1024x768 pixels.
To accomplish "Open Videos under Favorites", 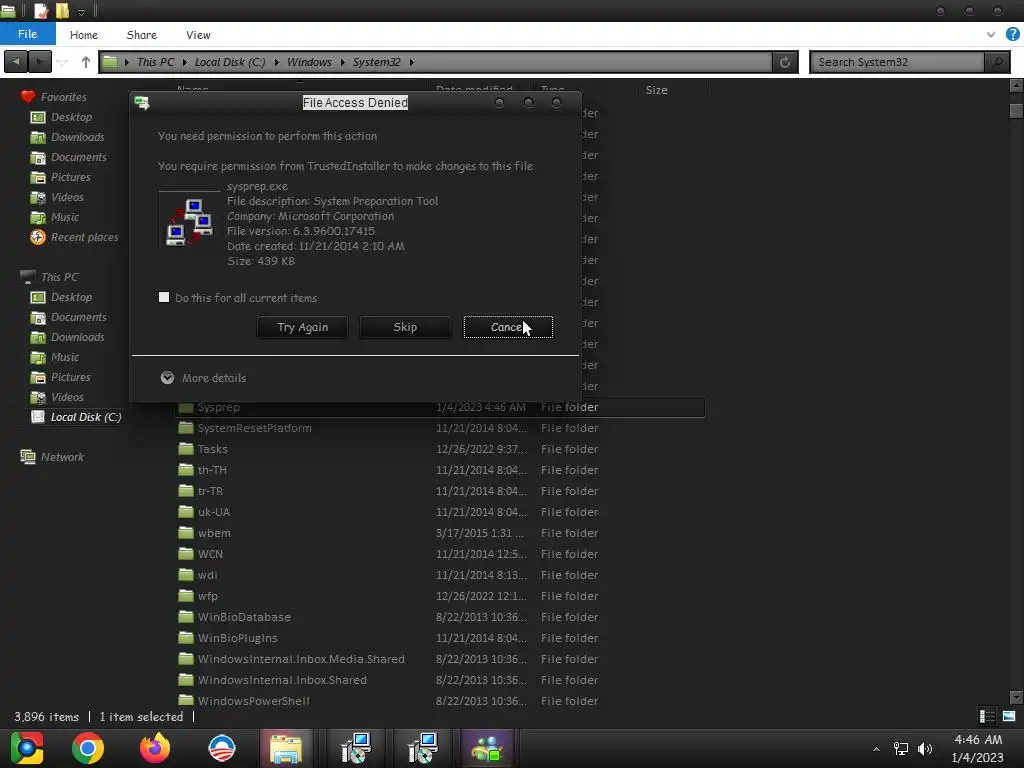I will 67,197.
